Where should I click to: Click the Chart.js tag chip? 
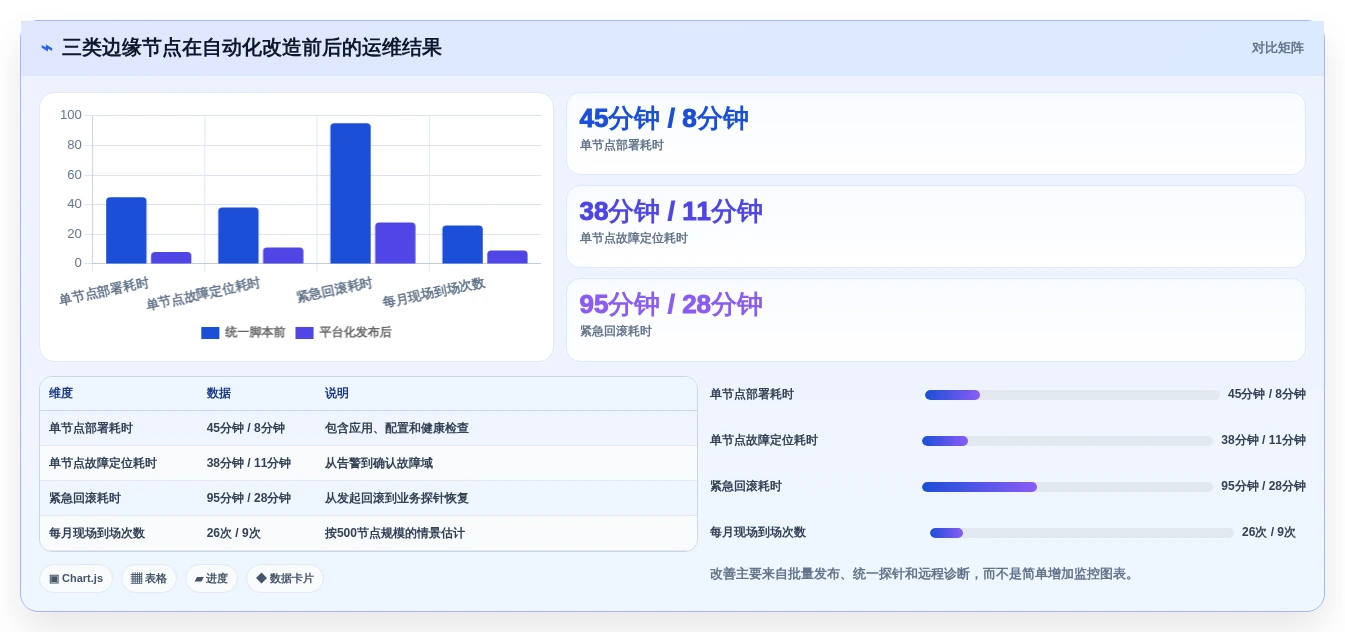click(x=76, y=579)
